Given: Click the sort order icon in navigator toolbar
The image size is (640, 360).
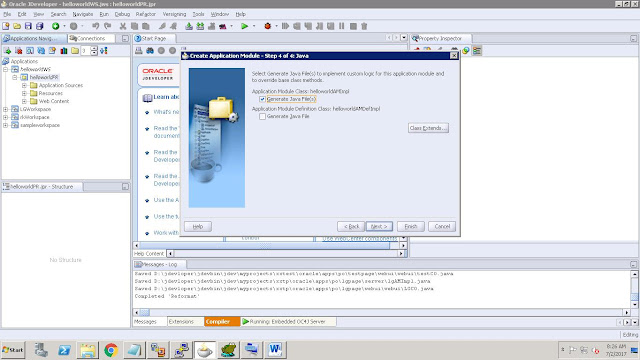Looking at the screenshot, I should (104, 51).
